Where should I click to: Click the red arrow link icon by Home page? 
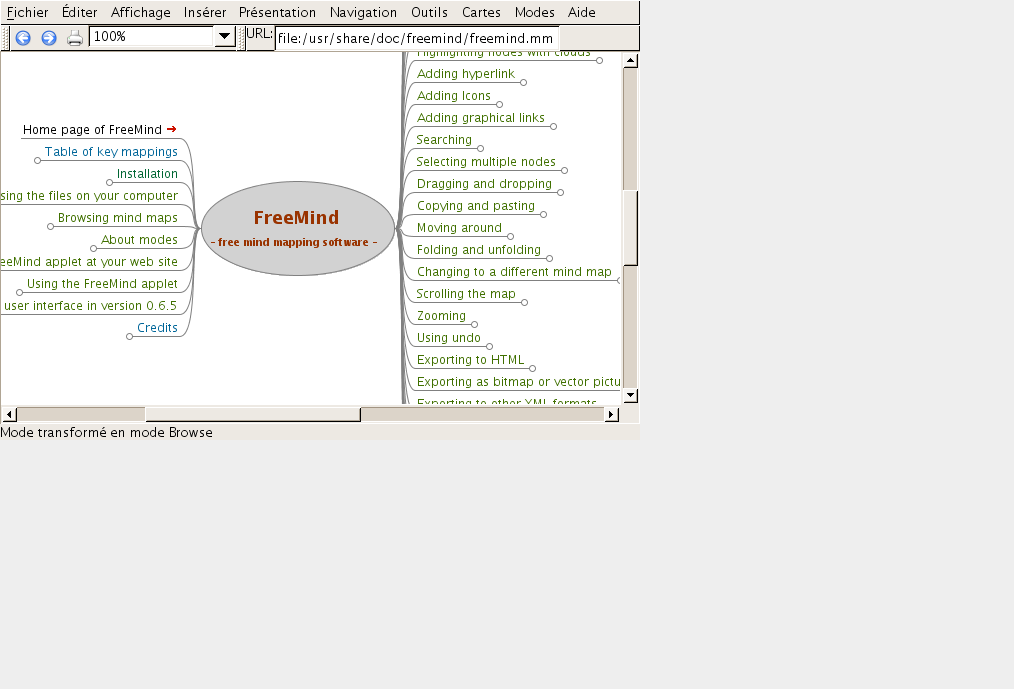point(171,129)
